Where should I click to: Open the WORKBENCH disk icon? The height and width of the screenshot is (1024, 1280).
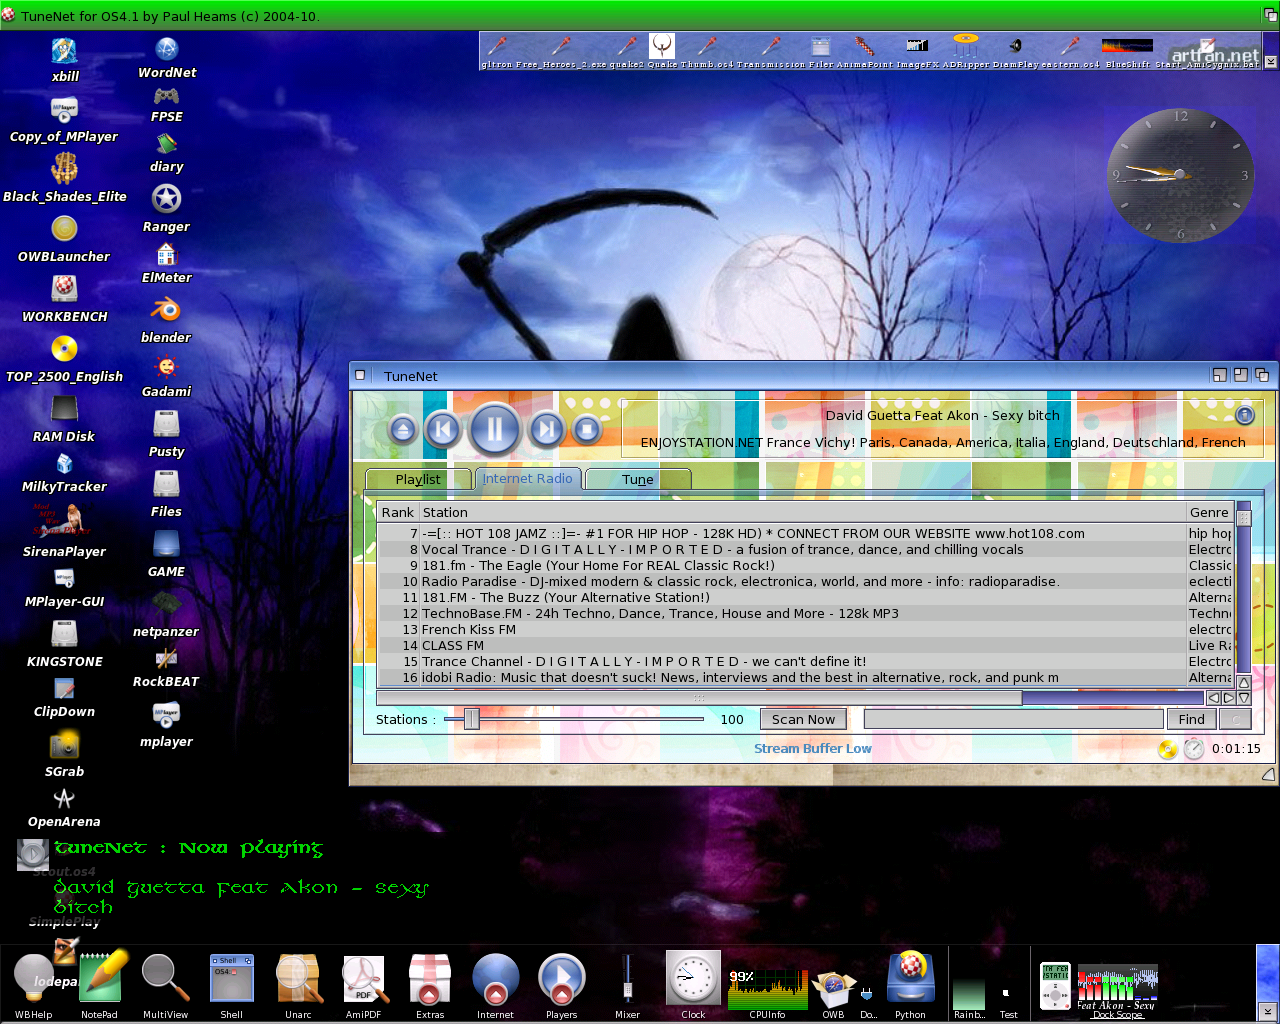64,299
